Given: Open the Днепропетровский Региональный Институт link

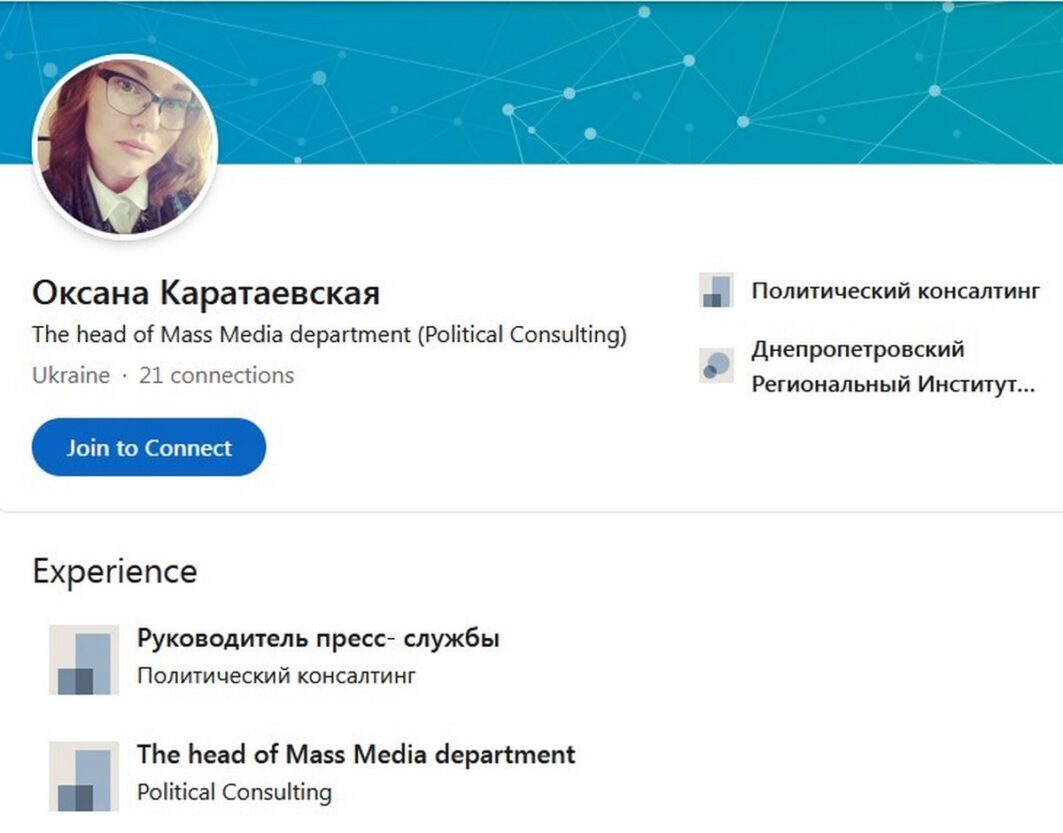Looking at the screenshot, I should tap(892, 367).
